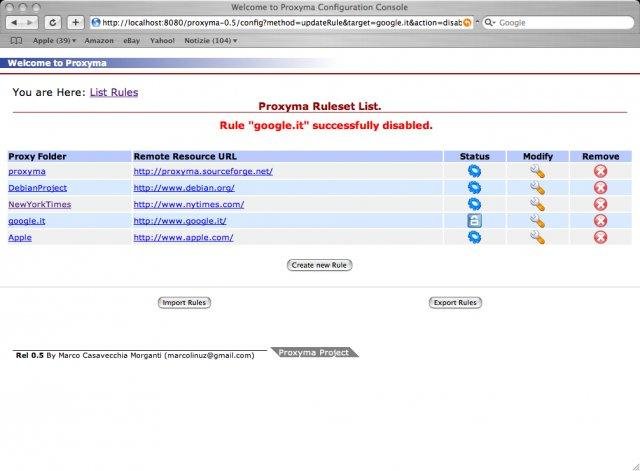Expand Apple (39) bookmarks folder
The height and width of the screenshot is (471, 640).
pos(54,40)
